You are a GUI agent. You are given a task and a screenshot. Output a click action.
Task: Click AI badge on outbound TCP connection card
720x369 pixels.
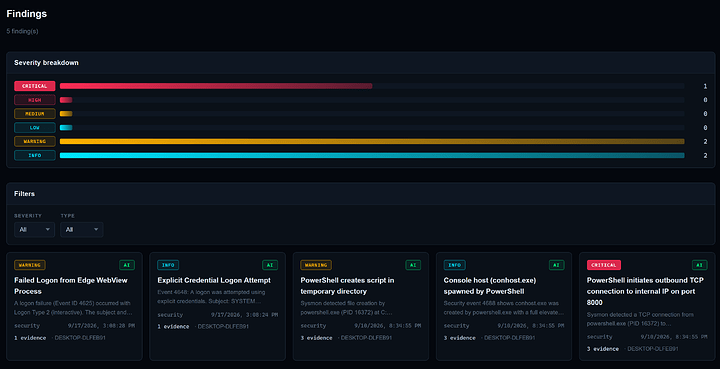tap(700, 265)
